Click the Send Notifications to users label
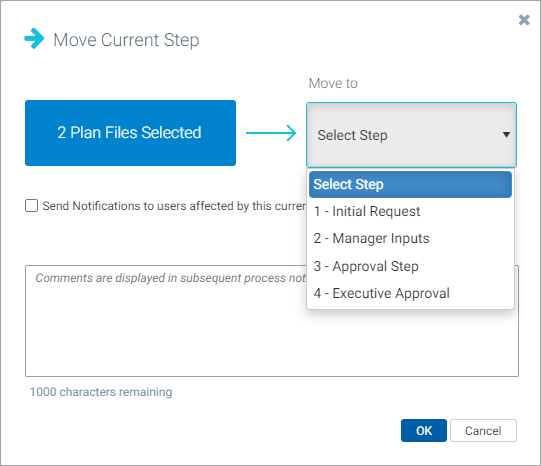The width and height of the screenshot is (541, 466). pyautogui.click(x=174, y=206)
